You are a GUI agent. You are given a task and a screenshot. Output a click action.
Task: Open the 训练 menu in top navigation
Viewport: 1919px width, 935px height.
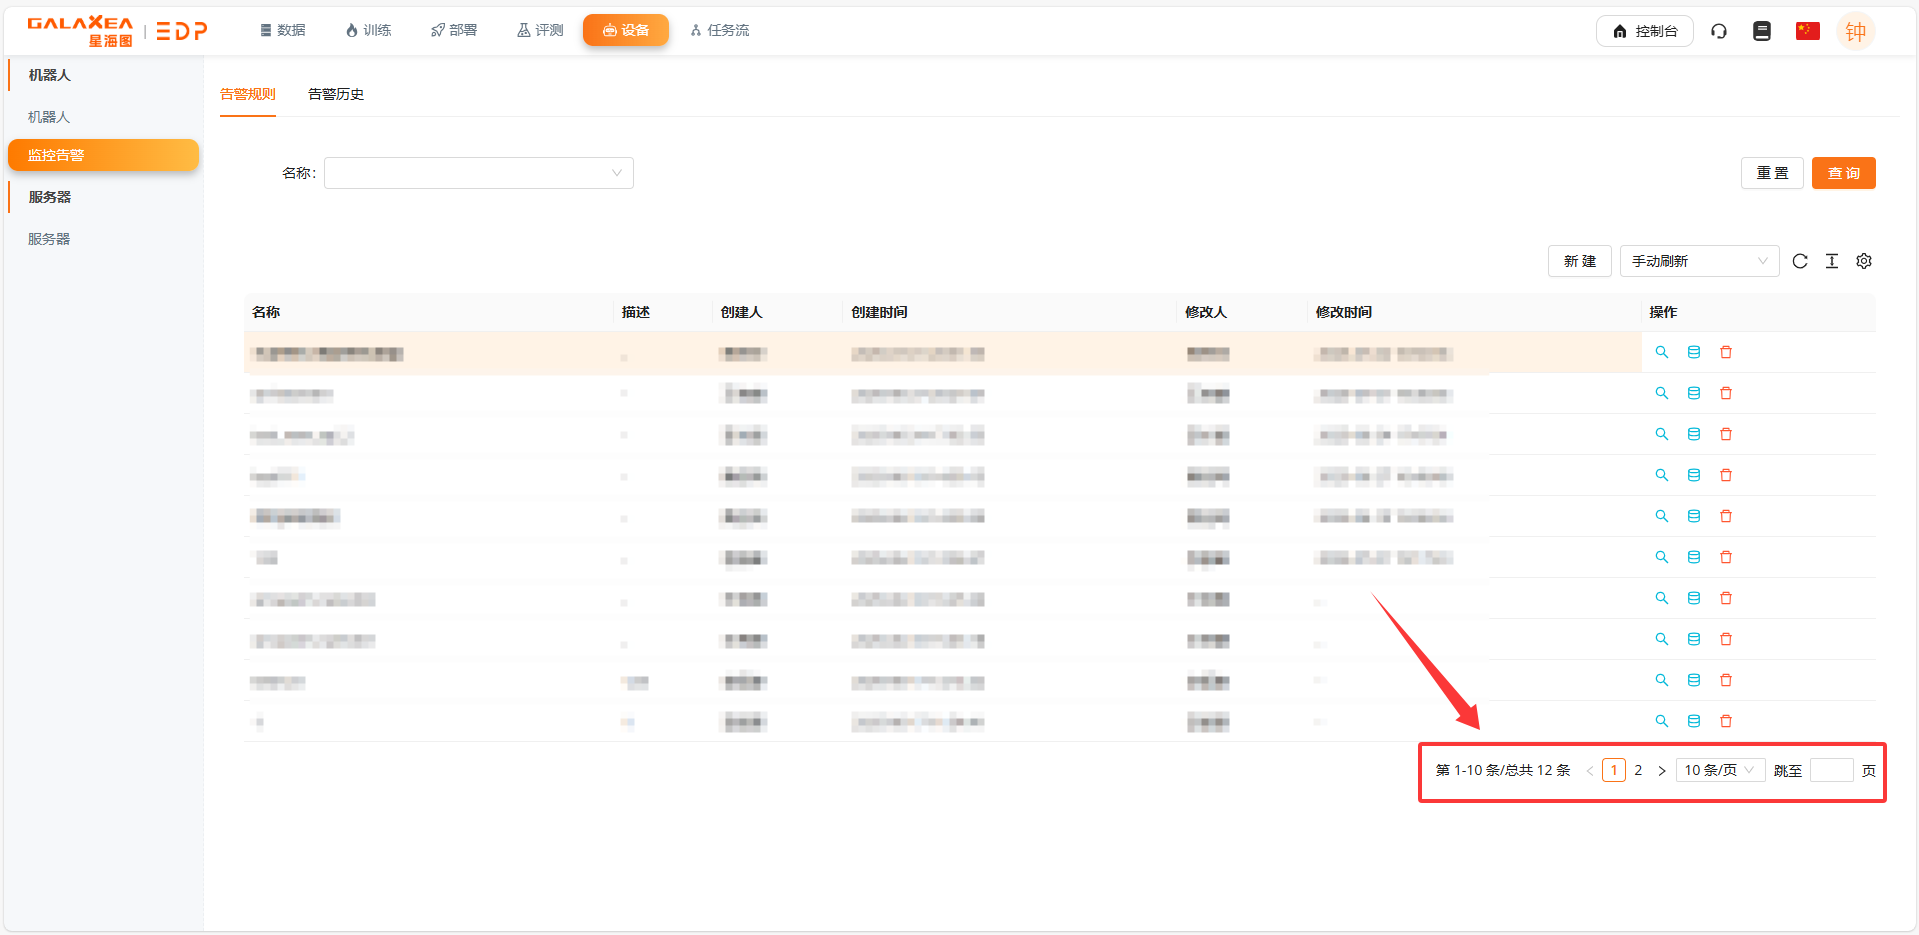(x=368, y=31)
